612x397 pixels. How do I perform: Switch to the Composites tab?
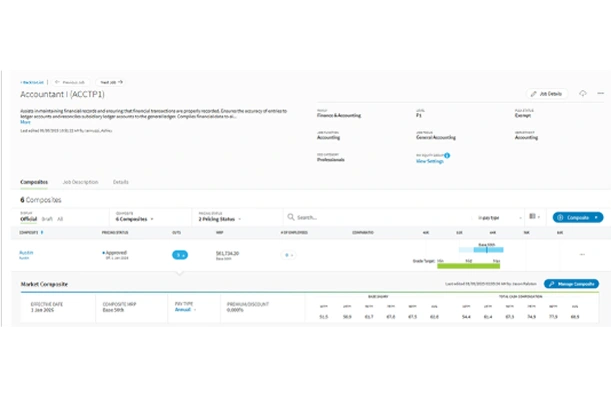tap(34, 182)
